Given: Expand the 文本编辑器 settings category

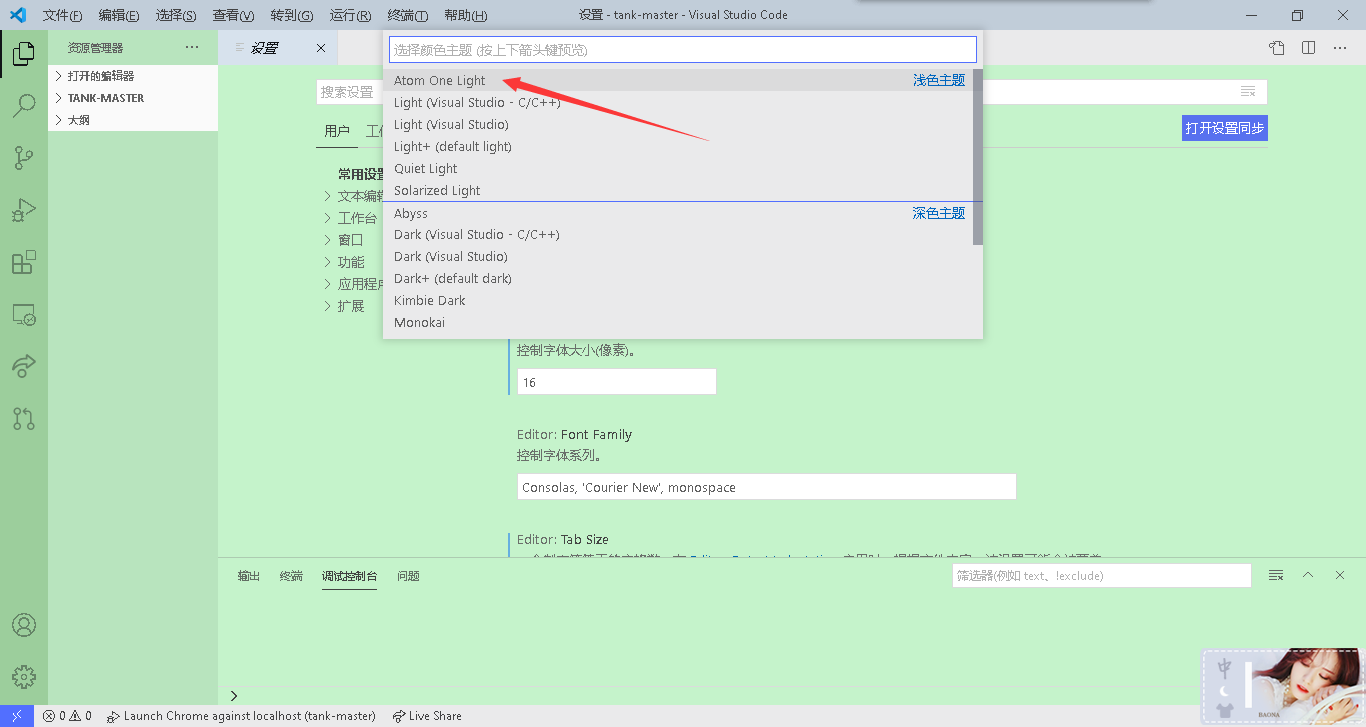Looking at the screenshot, I should pyautogui.click(x=352, y=196).
